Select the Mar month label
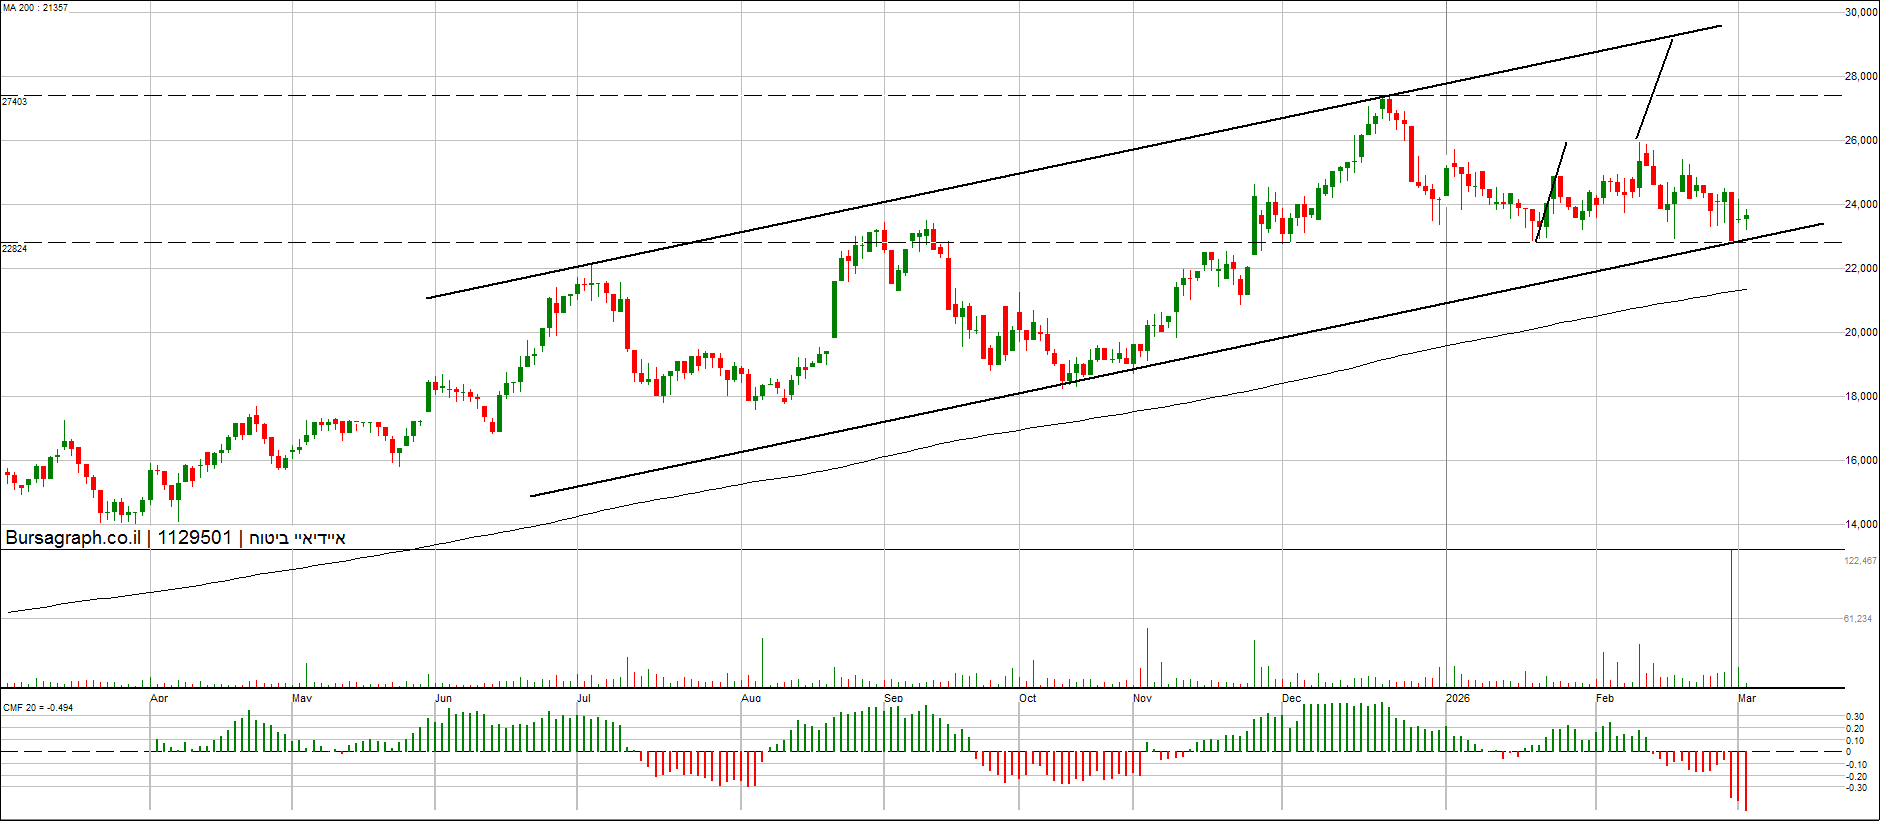 [x=1747, y=698]
